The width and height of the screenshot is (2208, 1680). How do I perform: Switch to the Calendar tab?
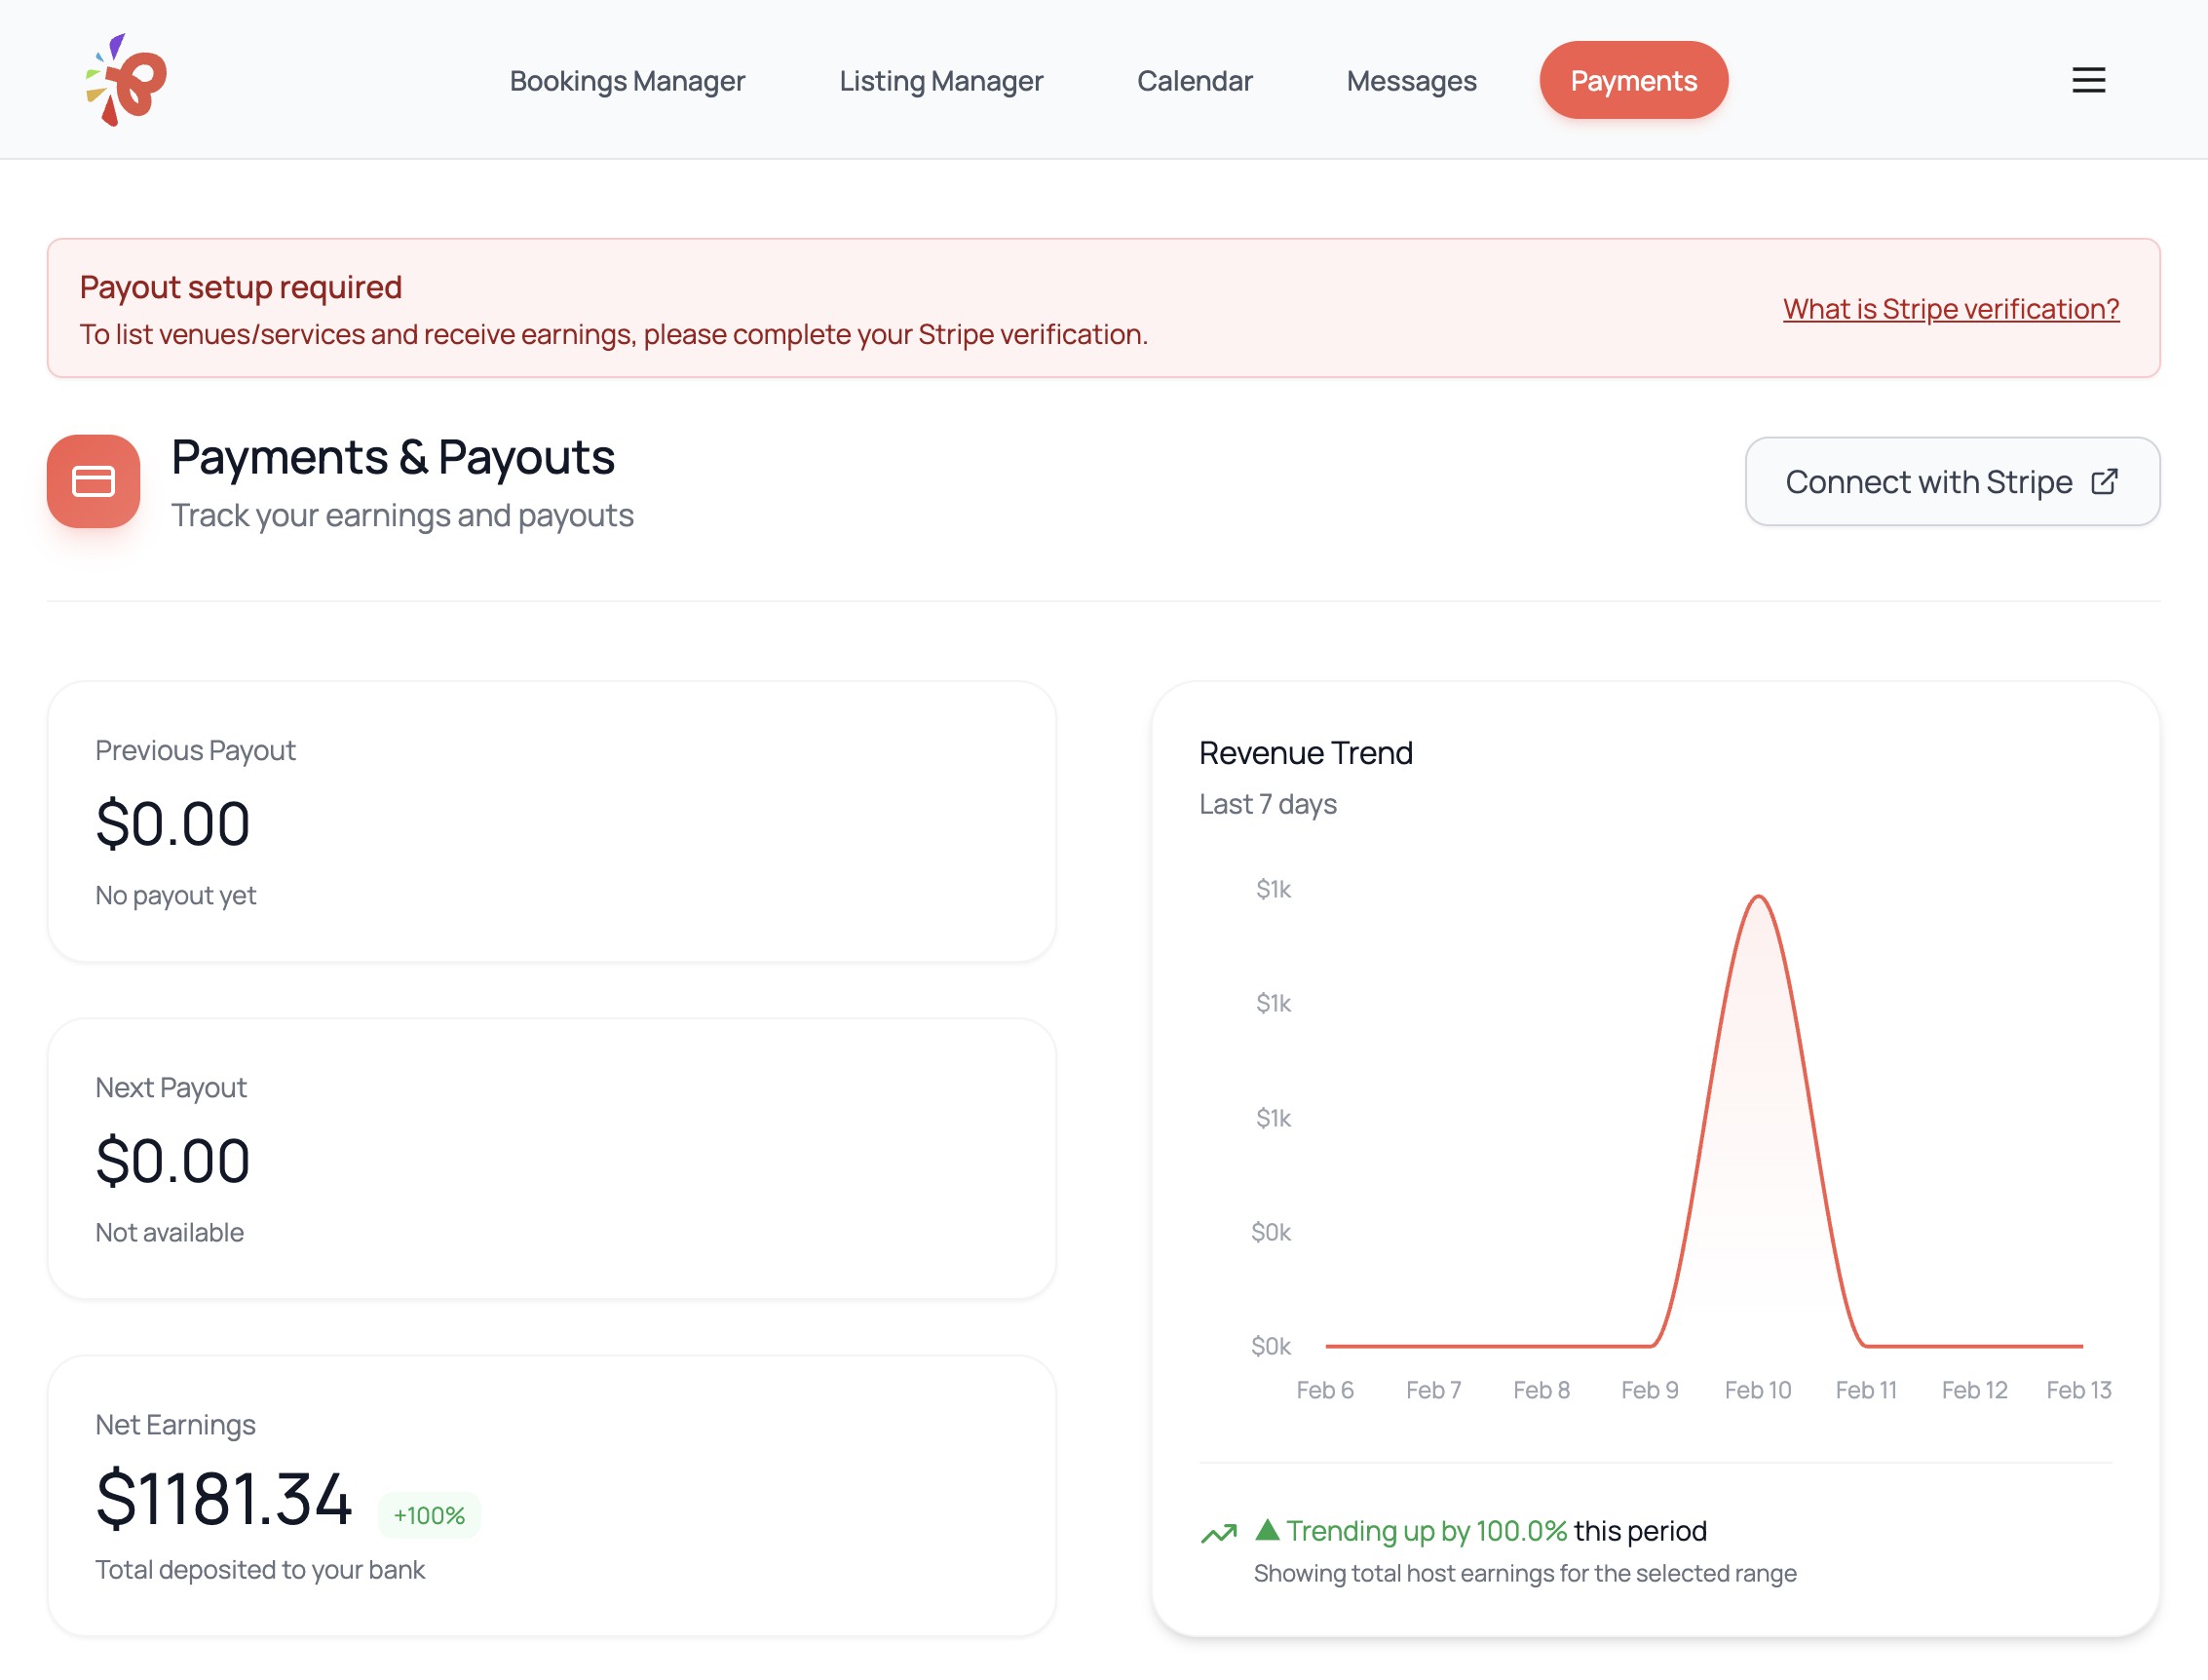point(1194,80)
